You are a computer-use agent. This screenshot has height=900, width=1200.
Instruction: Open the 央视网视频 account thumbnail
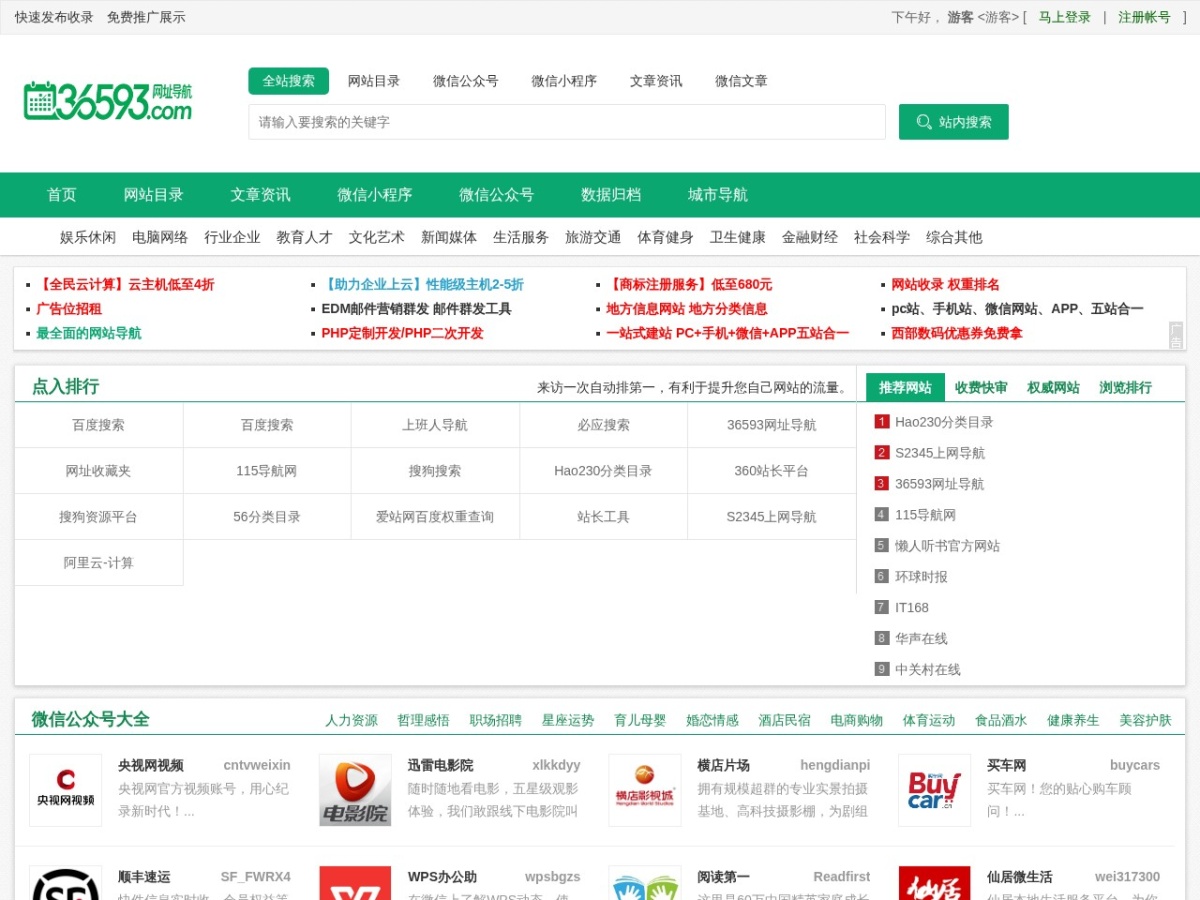click(x=65, y=790)
